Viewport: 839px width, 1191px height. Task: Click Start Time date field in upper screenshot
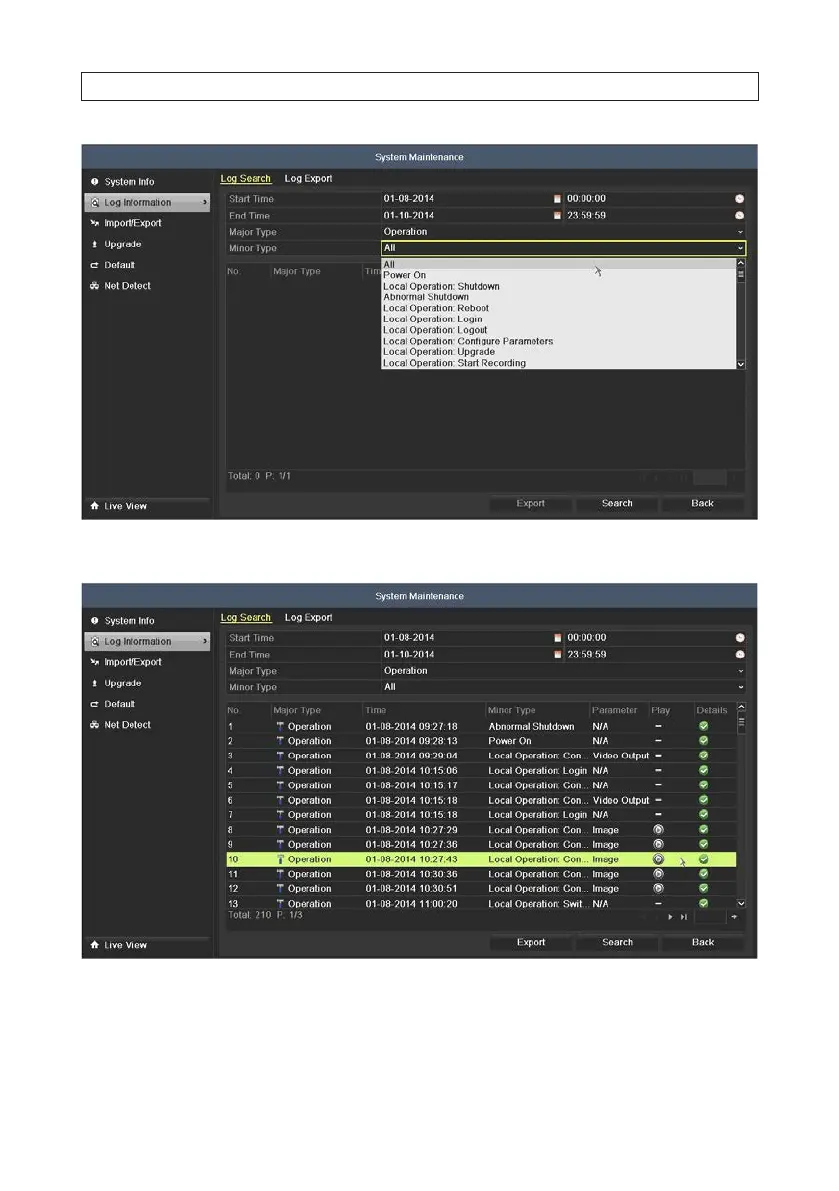(x=472, y=199)
